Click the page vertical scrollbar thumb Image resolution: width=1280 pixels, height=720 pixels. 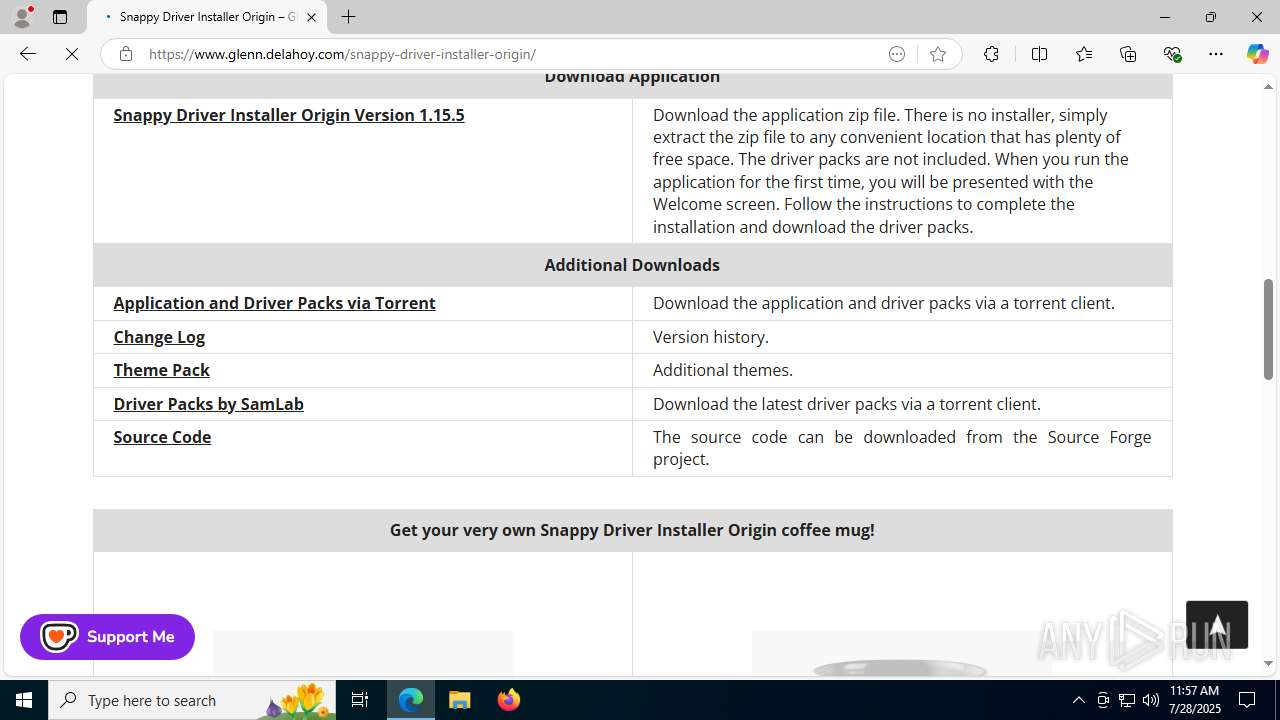[x=1268, y=329]
